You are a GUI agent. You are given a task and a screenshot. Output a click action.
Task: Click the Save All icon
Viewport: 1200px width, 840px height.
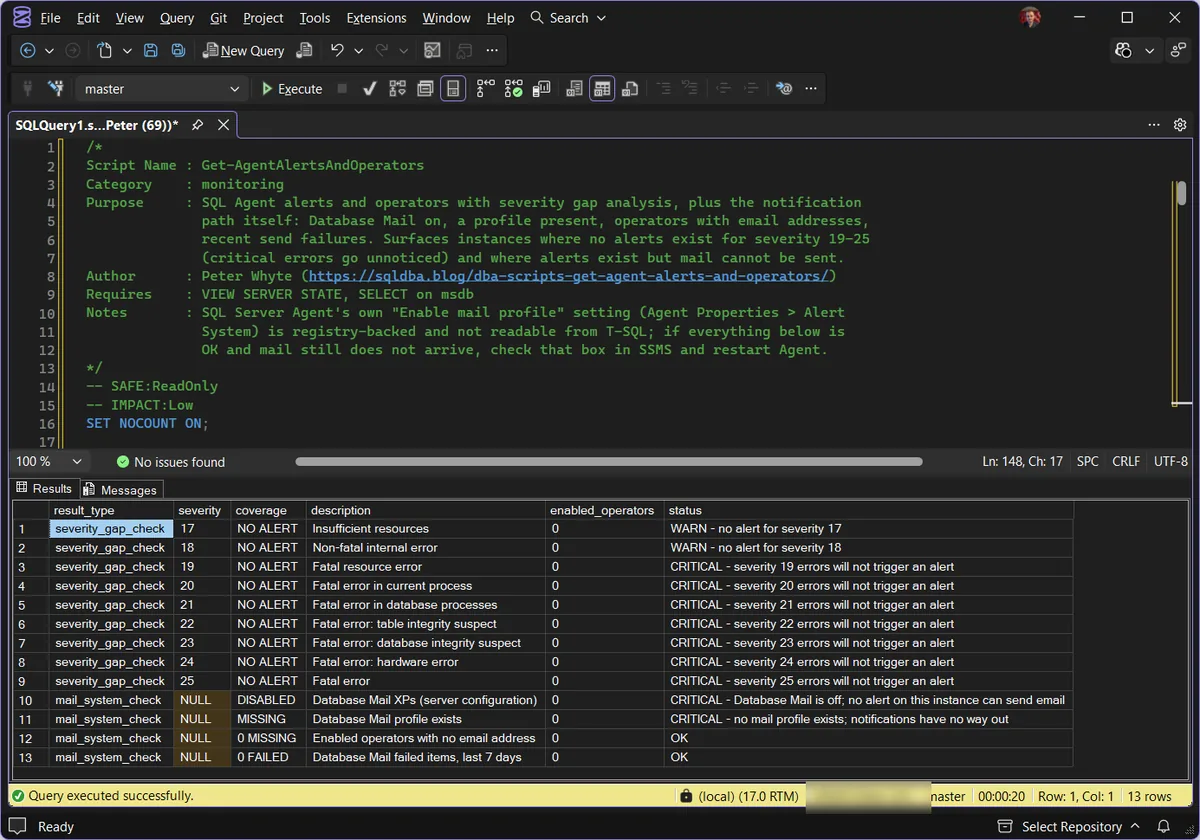(x=178, y=50)
